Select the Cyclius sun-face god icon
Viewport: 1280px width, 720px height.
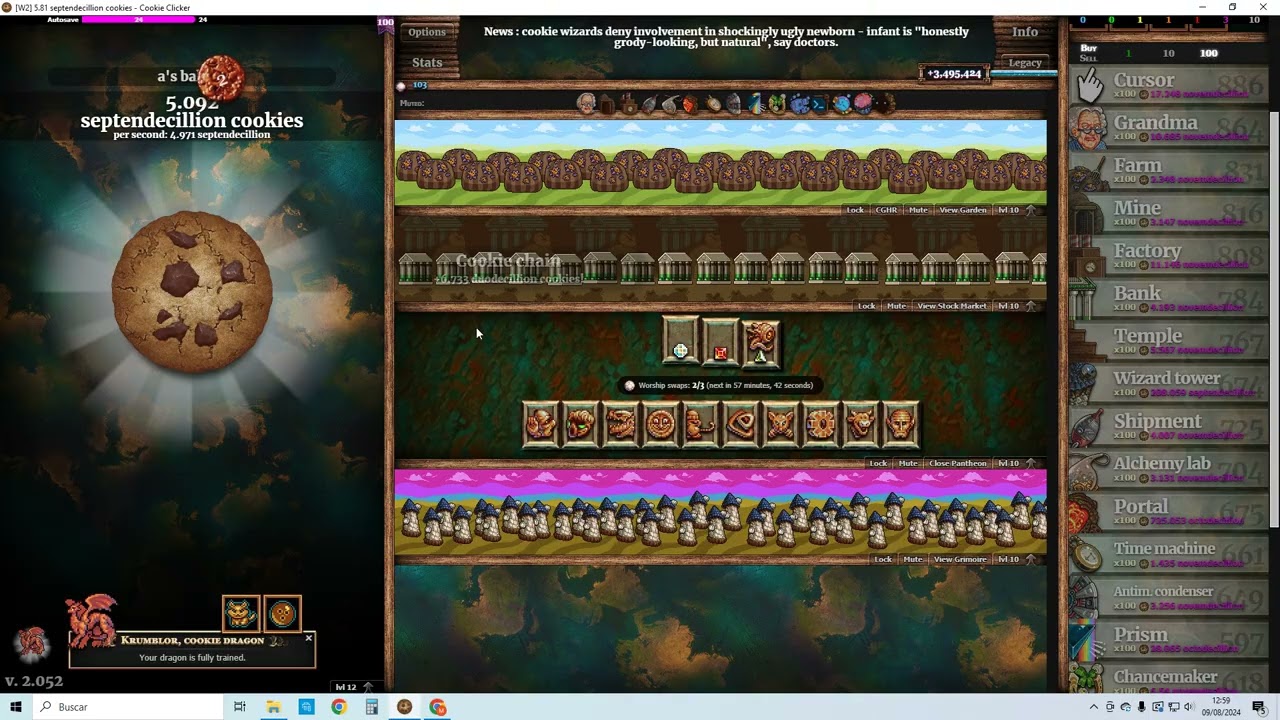[x=660, y=424]
